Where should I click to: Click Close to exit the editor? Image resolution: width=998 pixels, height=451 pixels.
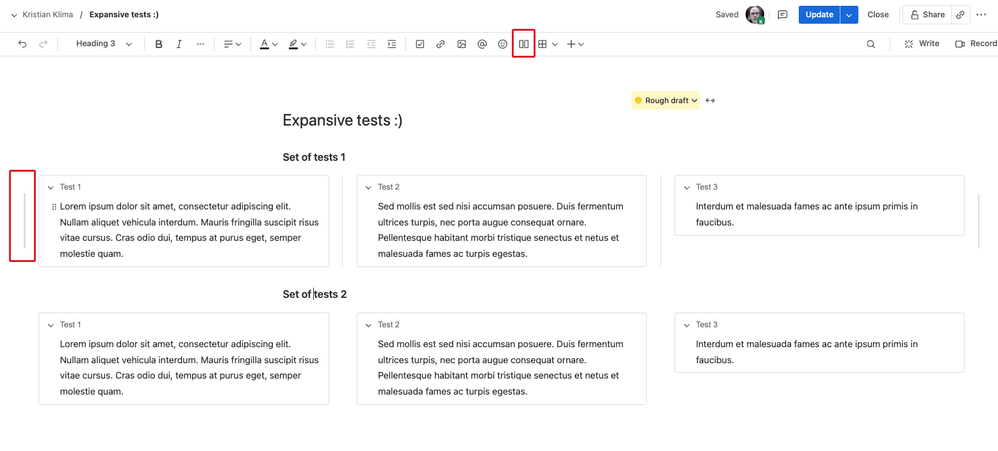point(878,15)
